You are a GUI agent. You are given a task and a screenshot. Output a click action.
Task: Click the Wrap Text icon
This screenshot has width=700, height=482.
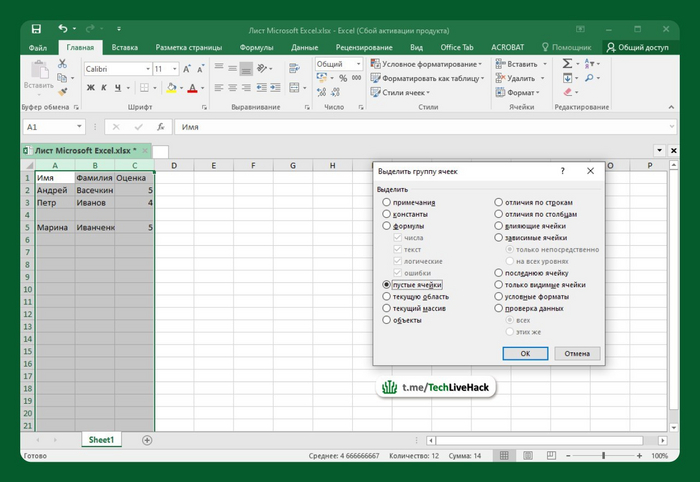pyautogui.click(x=294, y=68)
